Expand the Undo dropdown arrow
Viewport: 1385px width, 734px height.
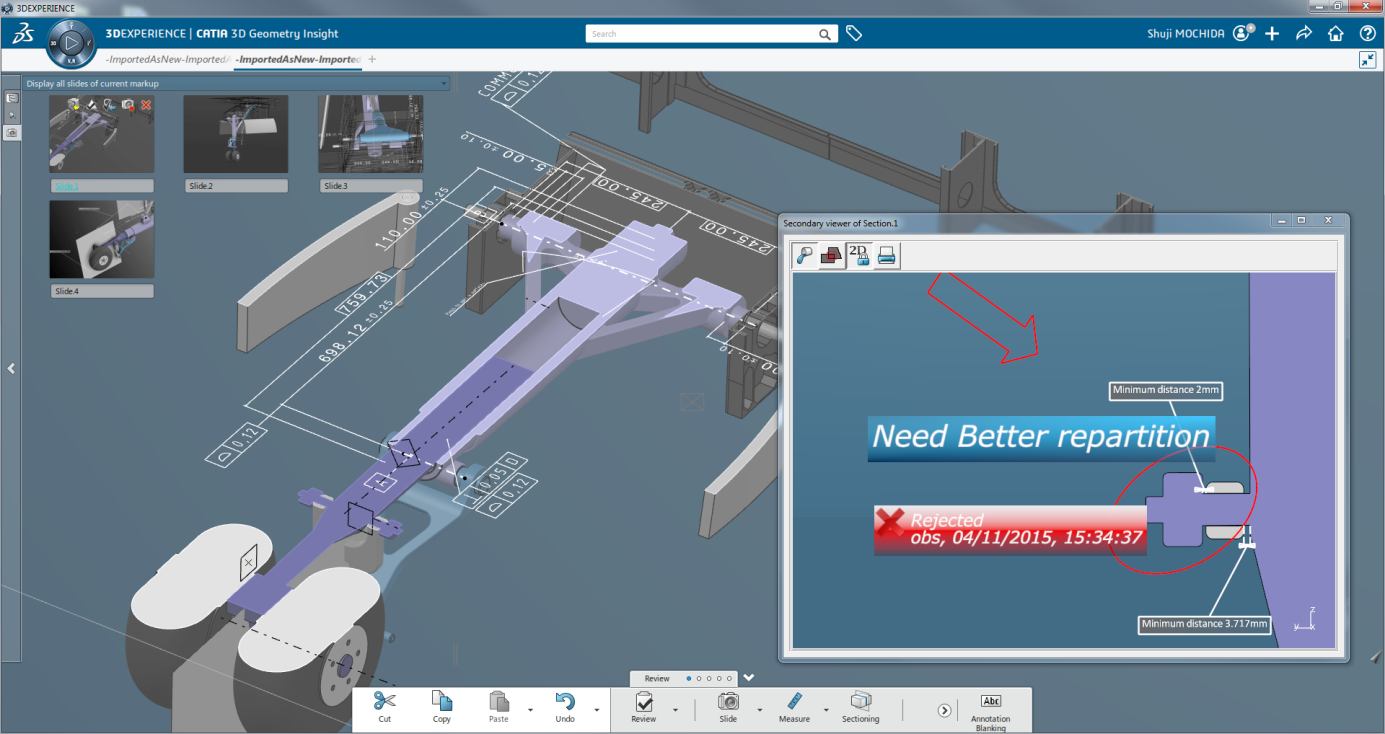point(597,710)
